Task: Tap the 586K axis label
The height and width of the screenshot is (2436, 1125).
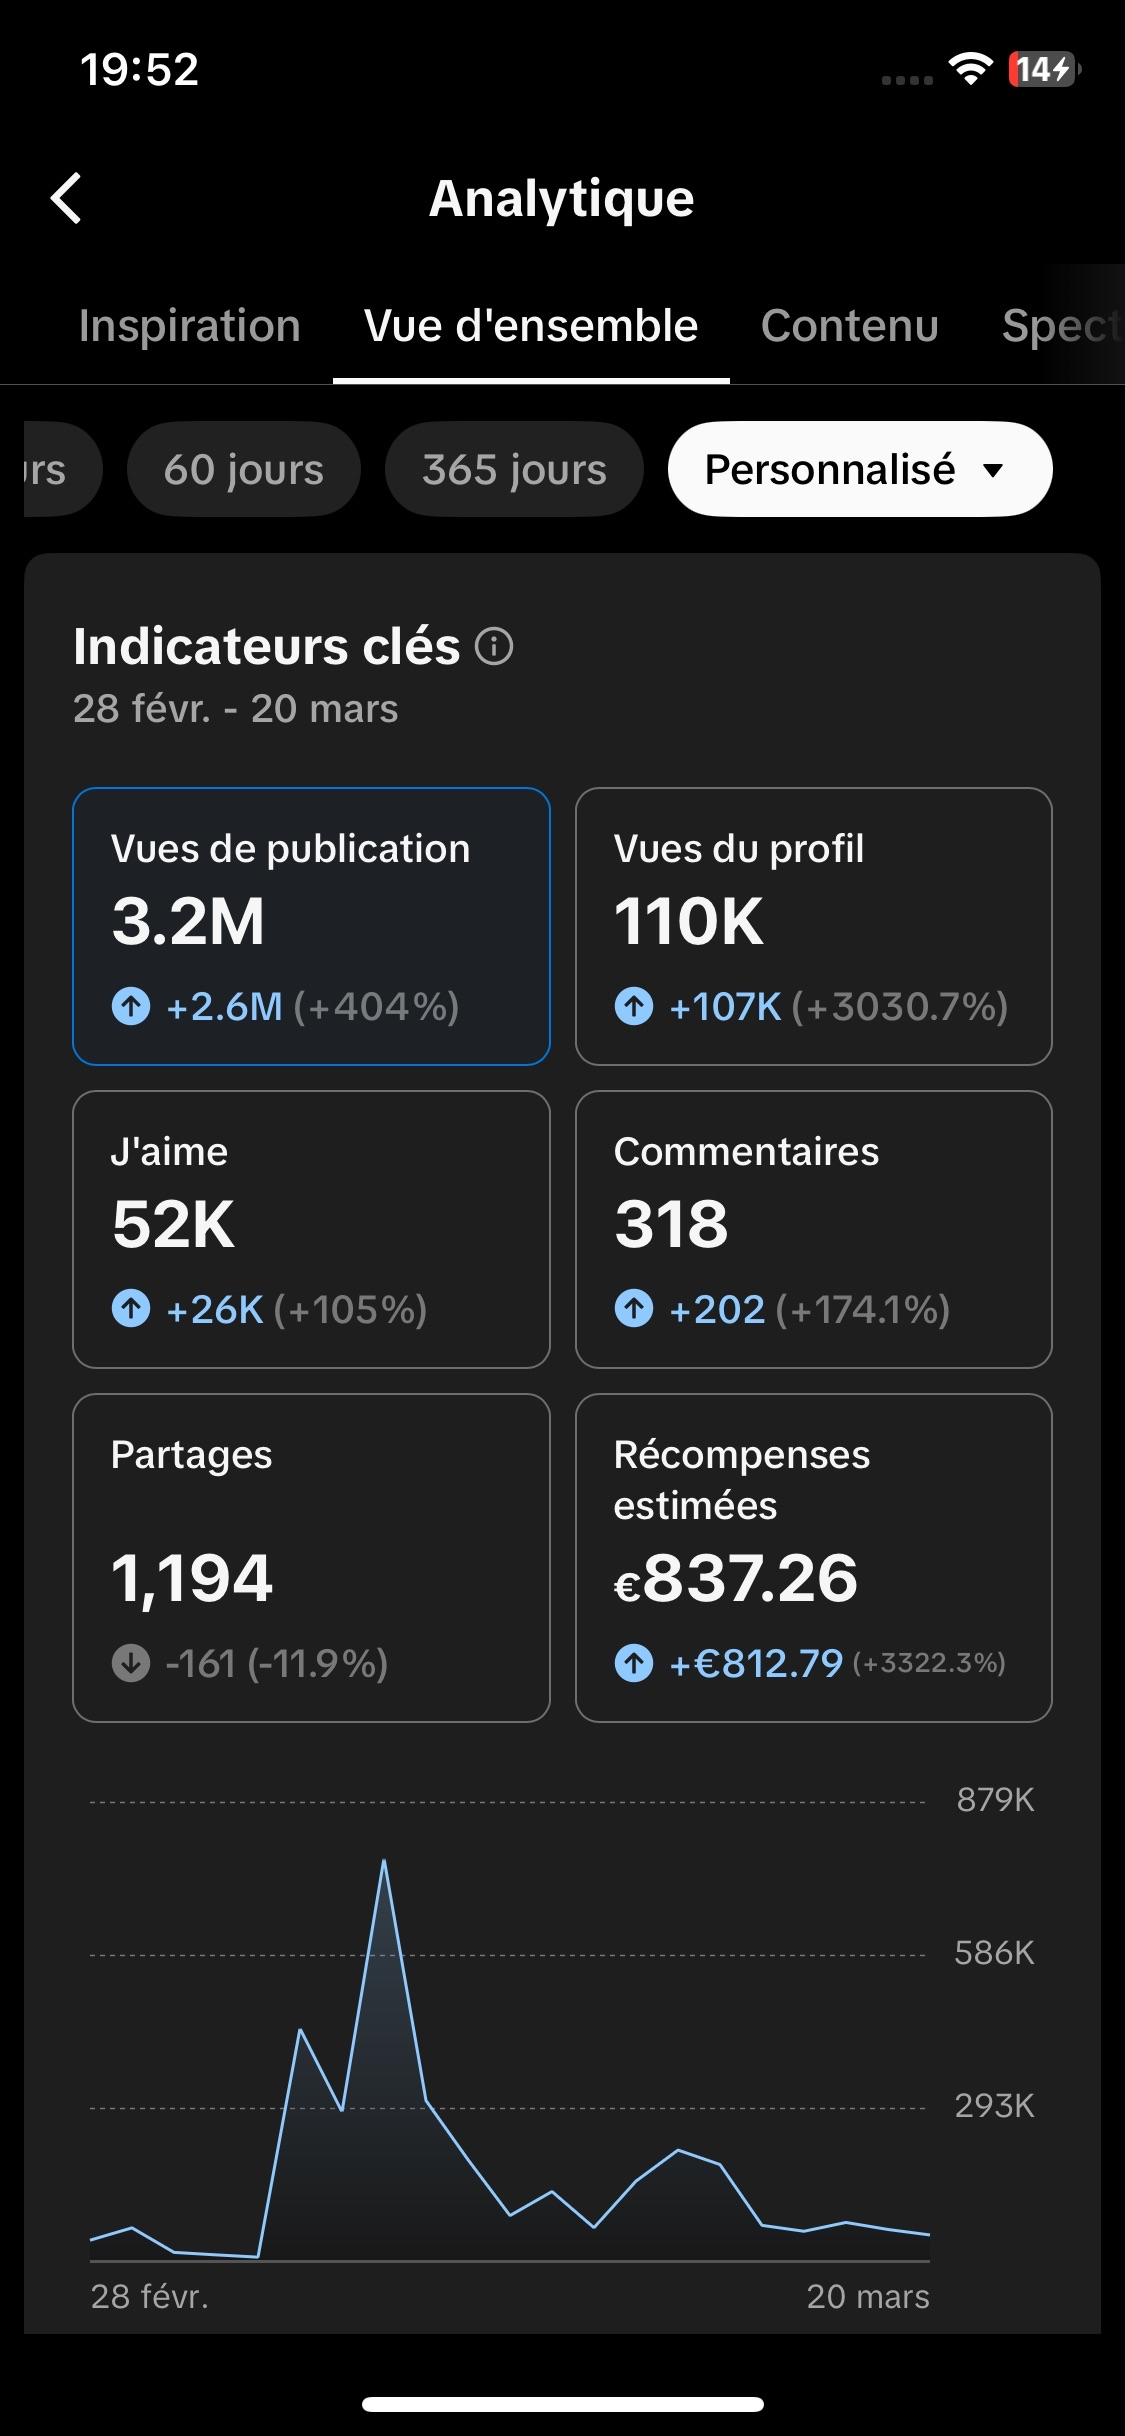Action: tap(995, 1953)
